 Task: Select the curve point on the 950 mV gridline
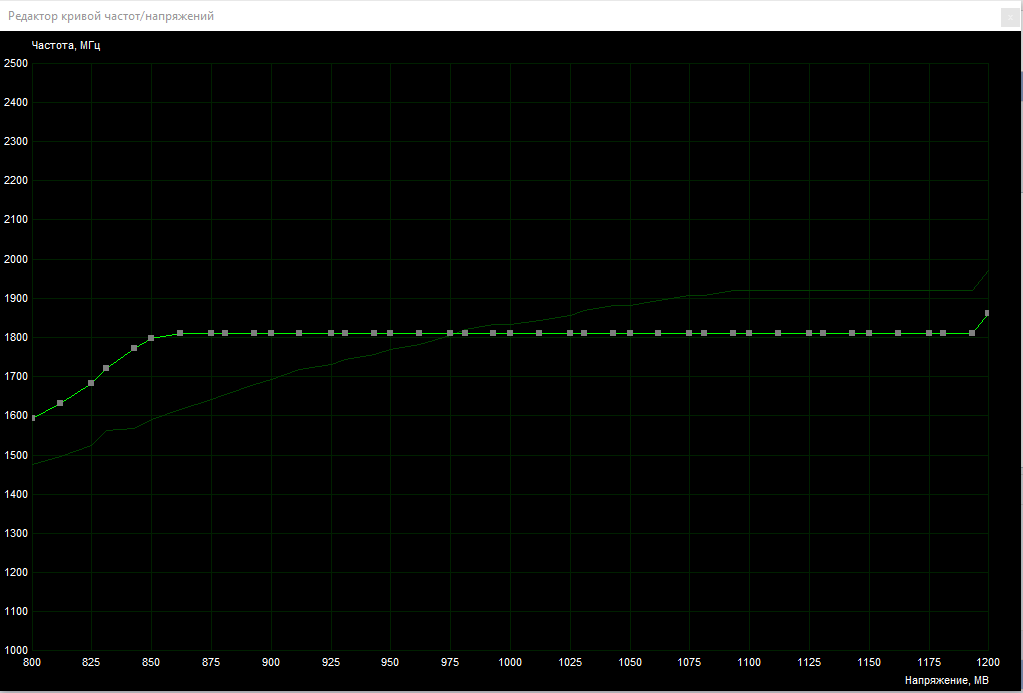(390, 333)
